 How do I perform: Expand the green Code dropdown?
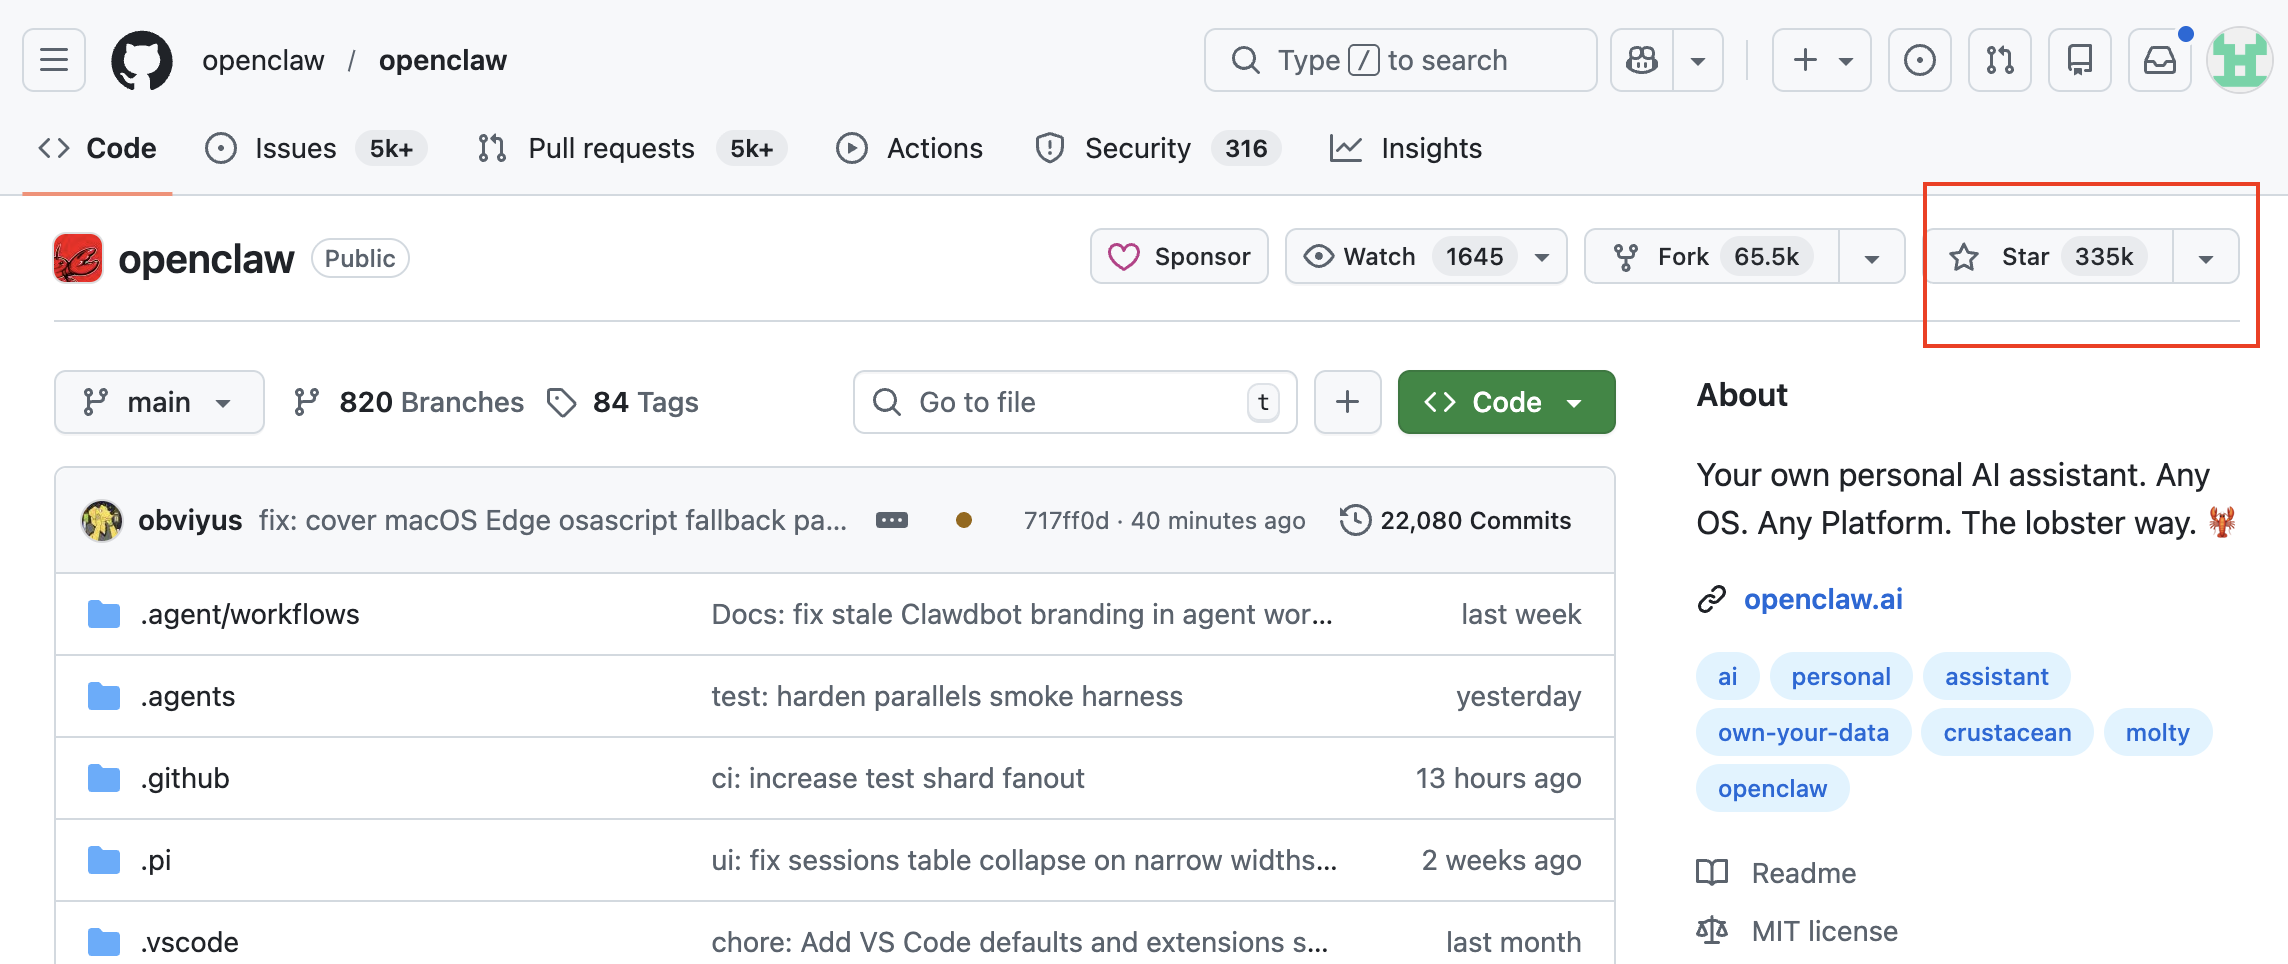(x=1506, y=402)
